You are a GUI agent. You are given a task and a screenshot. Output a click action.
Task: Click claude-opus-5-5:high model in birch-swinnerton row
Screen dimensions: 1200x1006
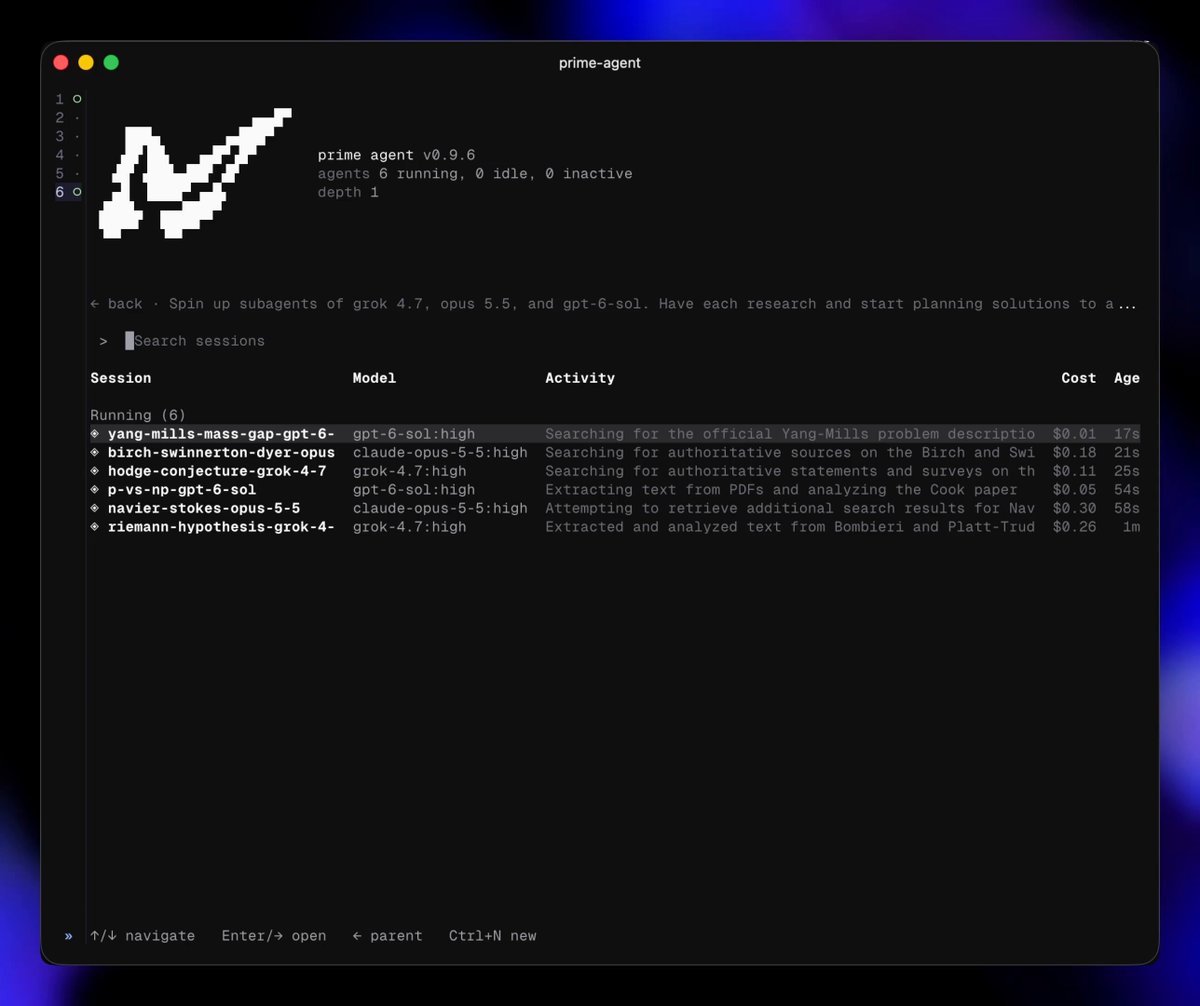point(440,453)
